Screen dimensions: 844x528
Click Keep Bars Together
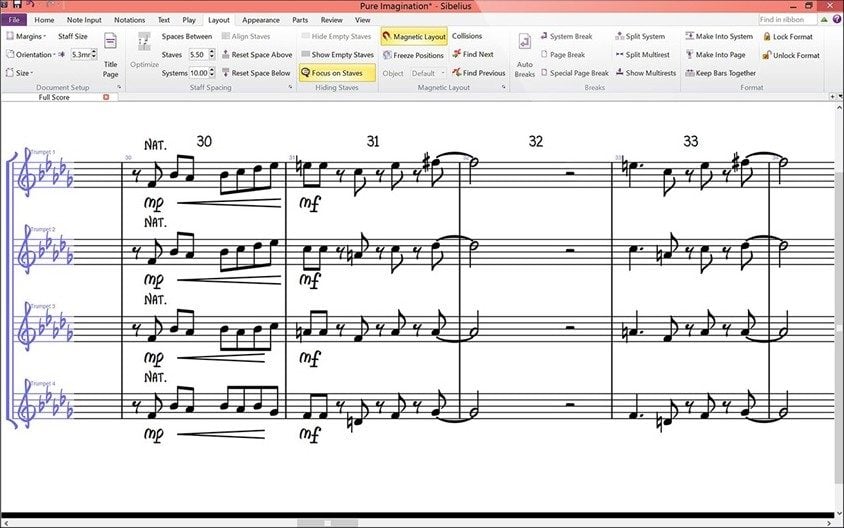click(720, 73)
